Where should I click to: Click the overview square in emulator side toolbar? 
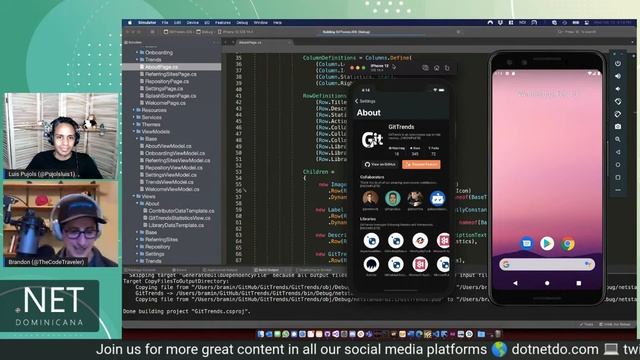pyautogui.click(x=618, y=177)
